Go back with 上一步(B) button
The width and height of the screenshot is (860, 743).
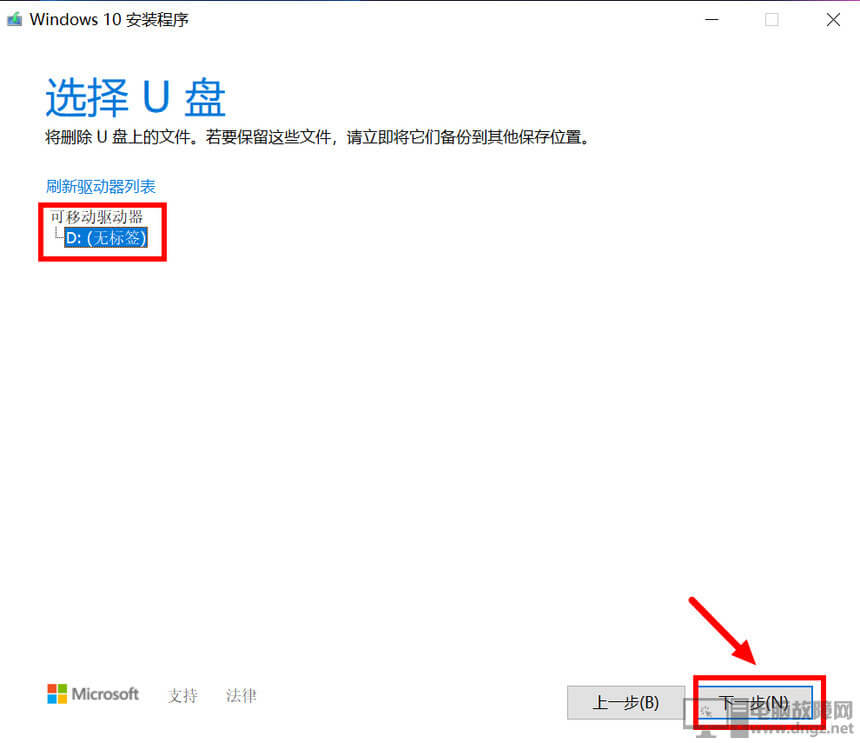click(625, 702)
